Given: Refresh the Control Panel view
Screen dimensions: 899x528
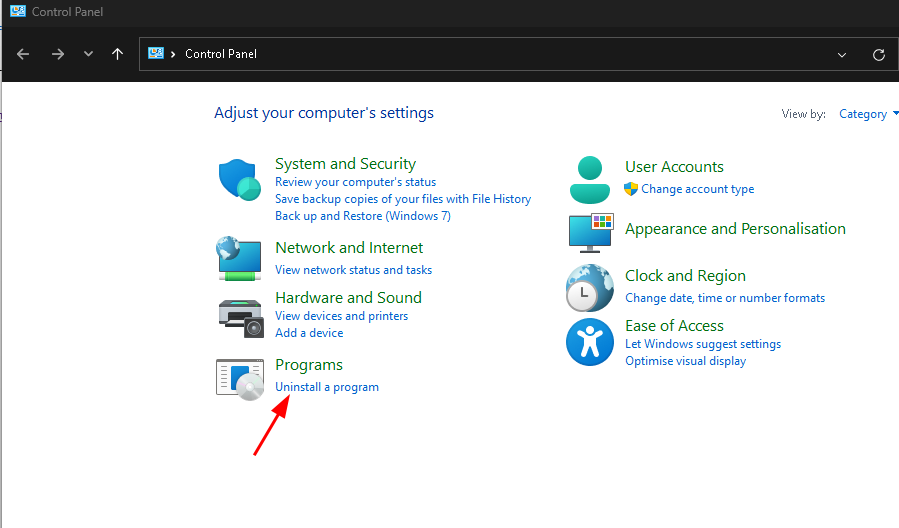Looking at the screenshot, I should pos(879,54).
